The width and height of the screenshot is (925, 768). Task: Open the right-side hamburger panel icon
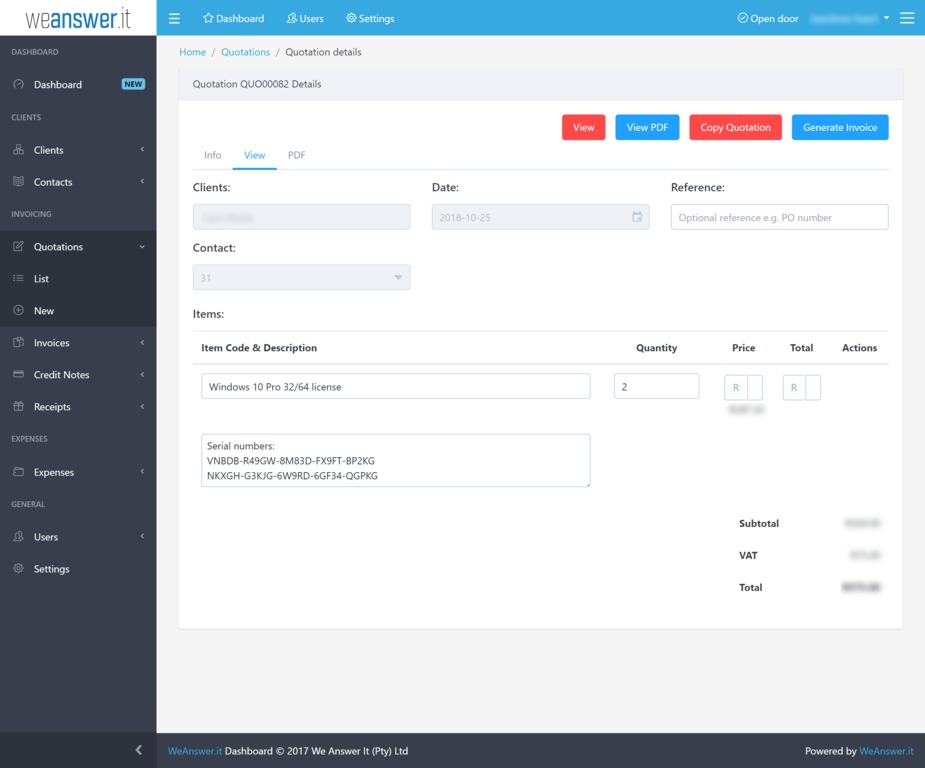tap(907, 18)
